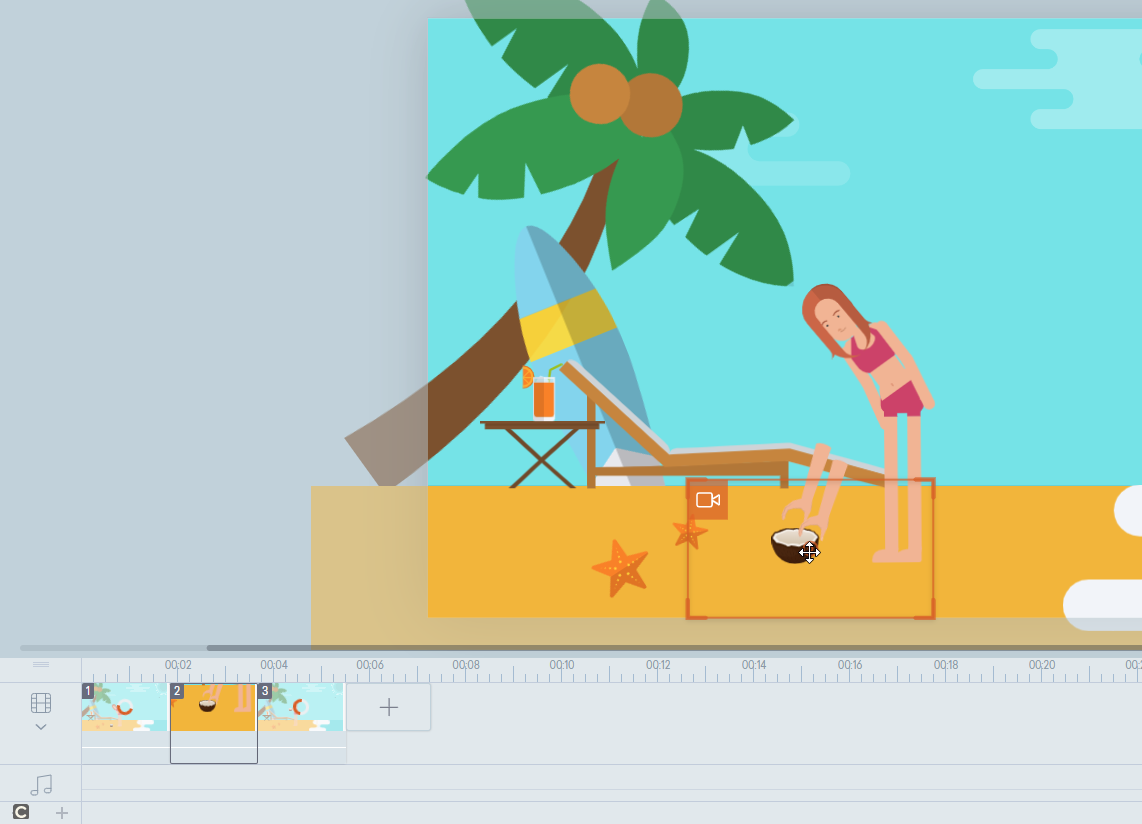The height and width of the screenshot is (824, 1142).
Task: Select the large orange starfish on the beach
Action: (621, 567)
